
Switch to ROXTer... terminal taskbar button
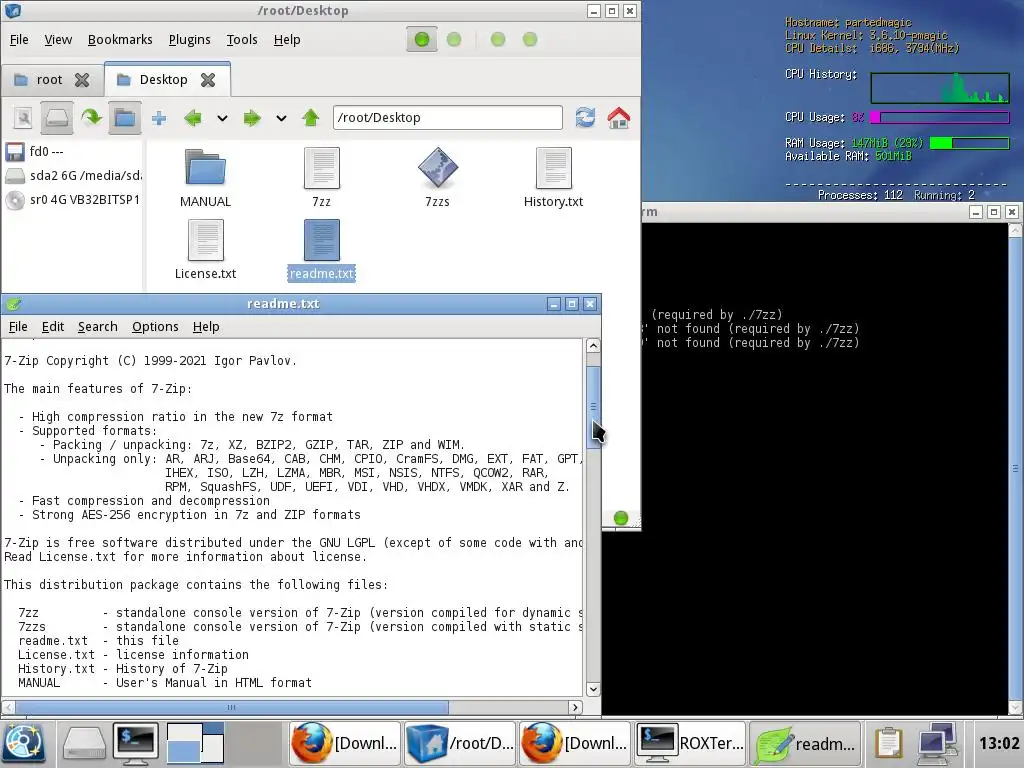pyautogui.click(x=690, y=743)
